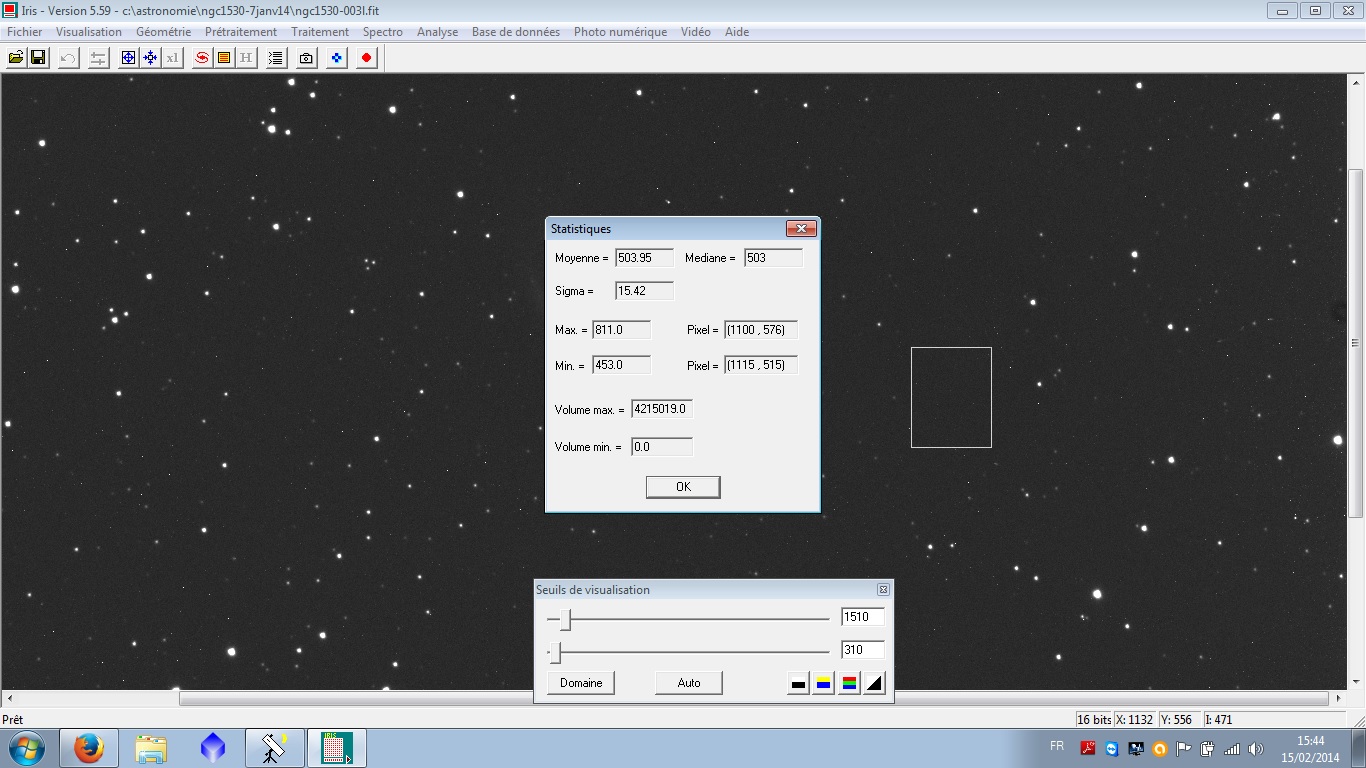The image size is (1366, 768).
Task: Open the Analyse menu
Action: [x=438, y=32]
